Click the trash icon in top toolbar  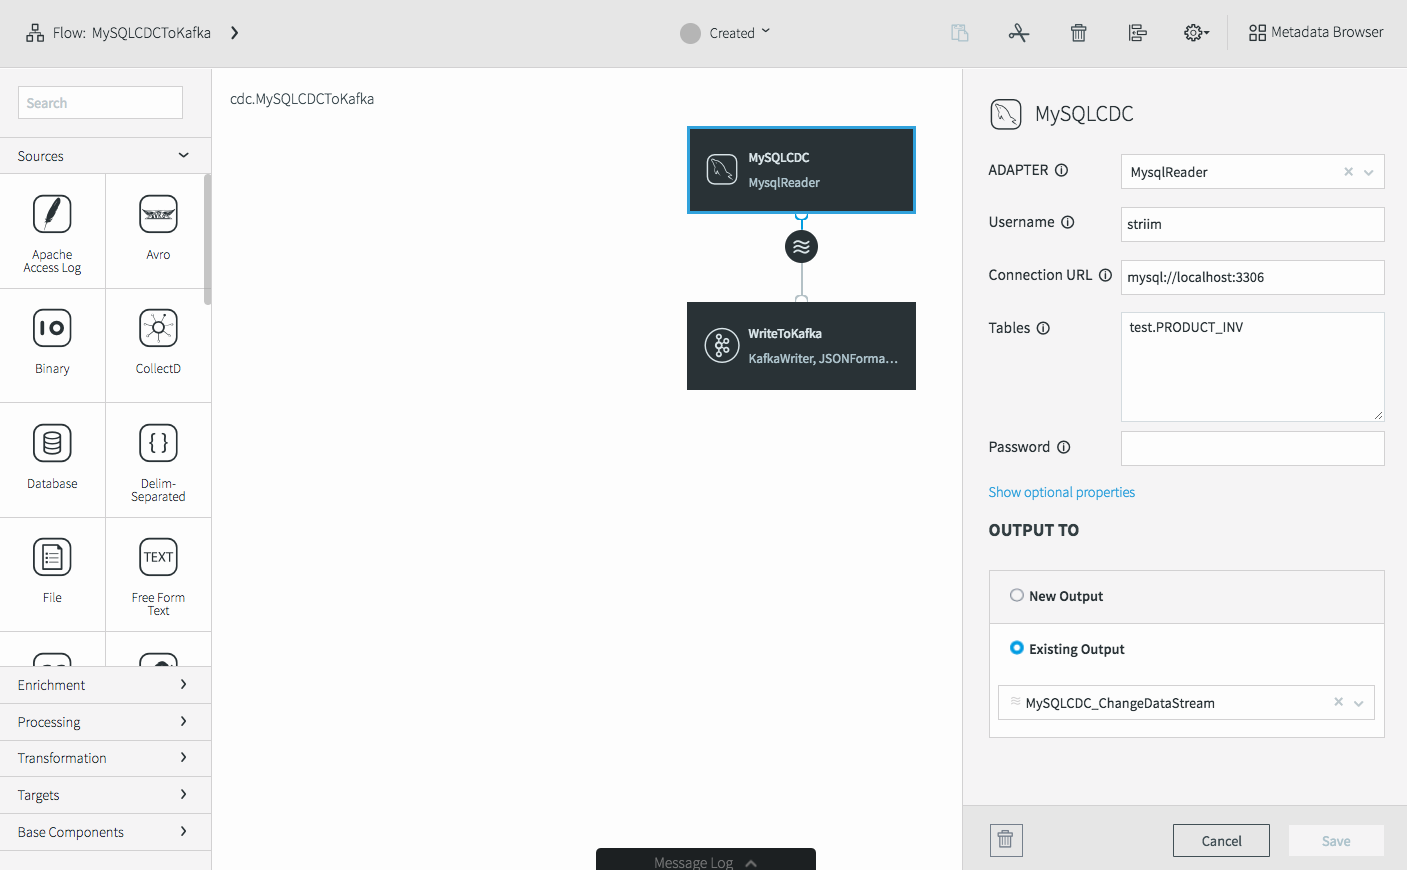tap(1079, 33)
